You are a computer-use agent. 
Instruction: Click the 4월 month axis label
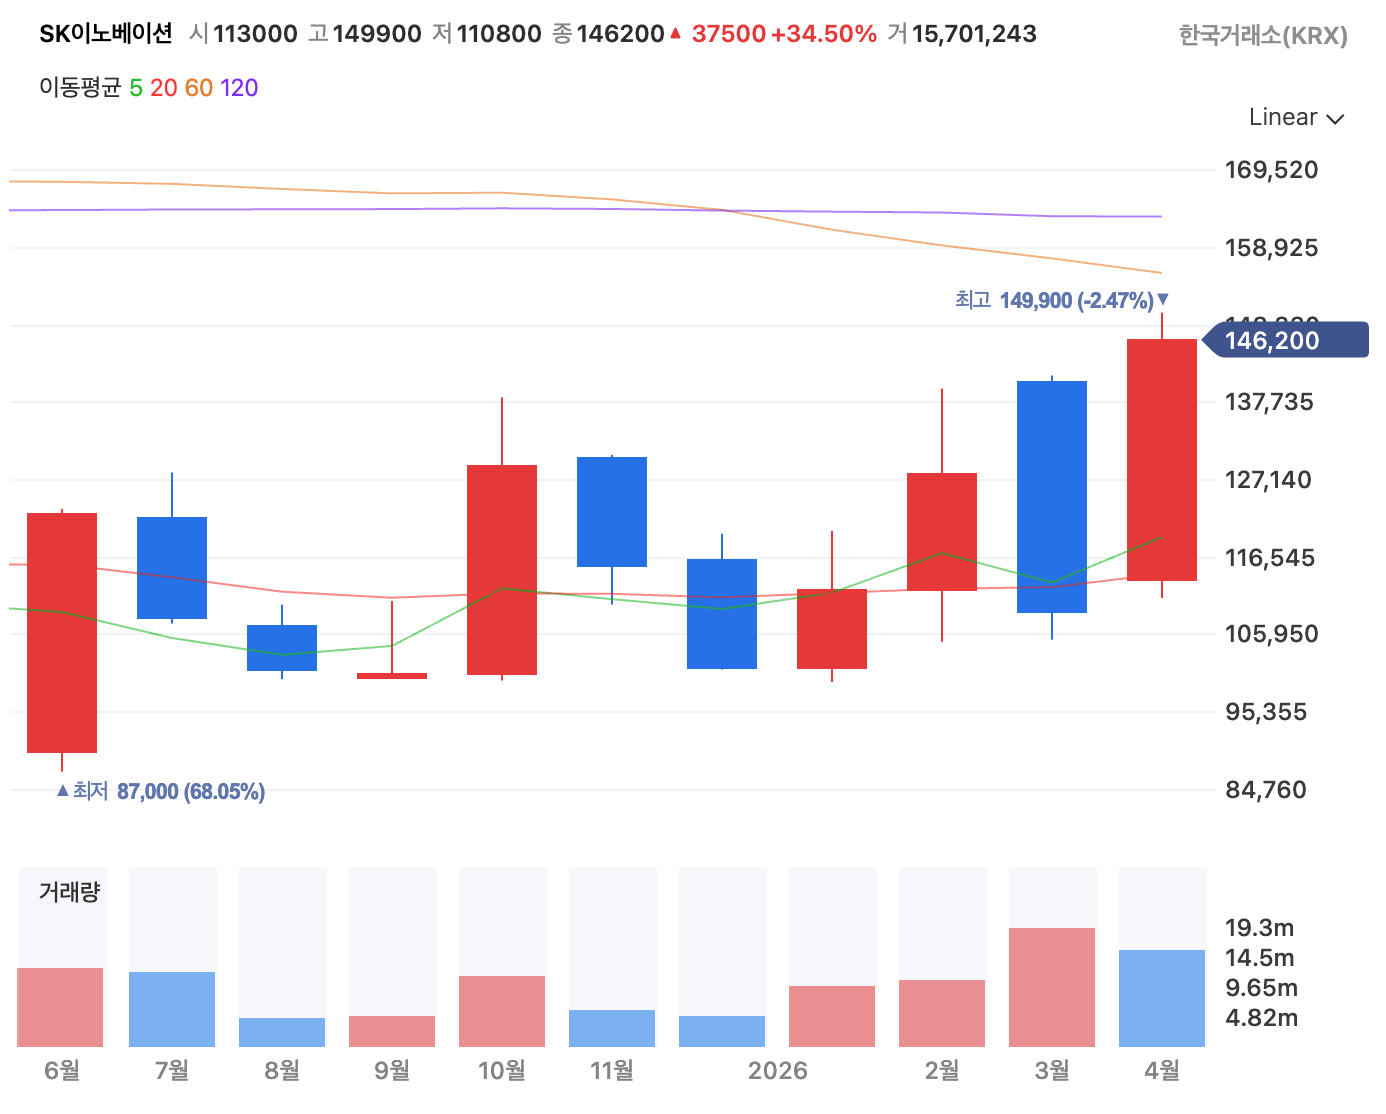pos(1162,1071)
